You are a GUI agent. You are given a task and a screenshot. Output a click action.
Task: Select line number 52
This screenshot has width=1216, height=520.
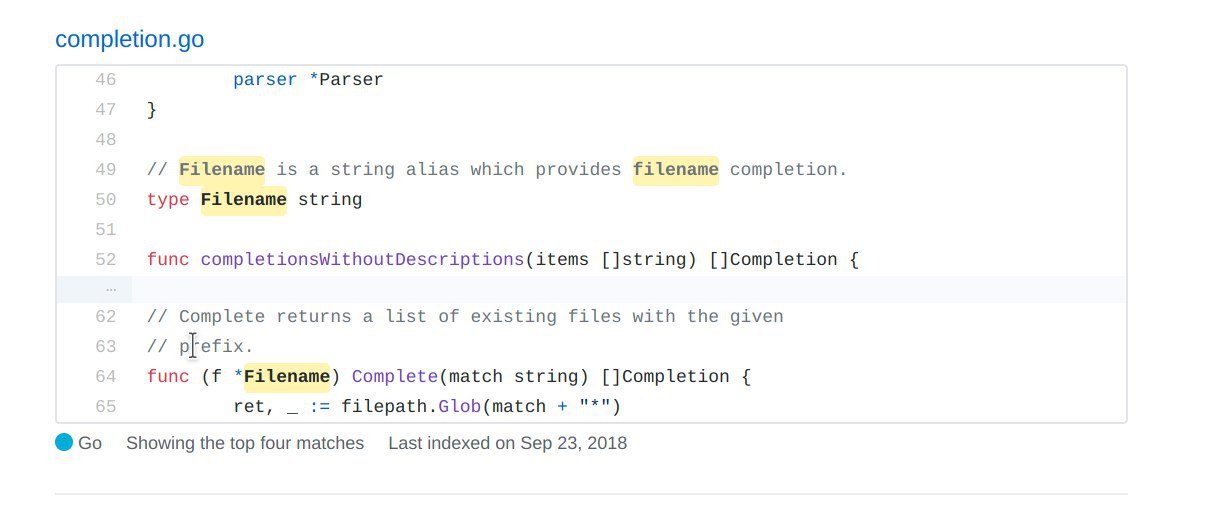105,259
